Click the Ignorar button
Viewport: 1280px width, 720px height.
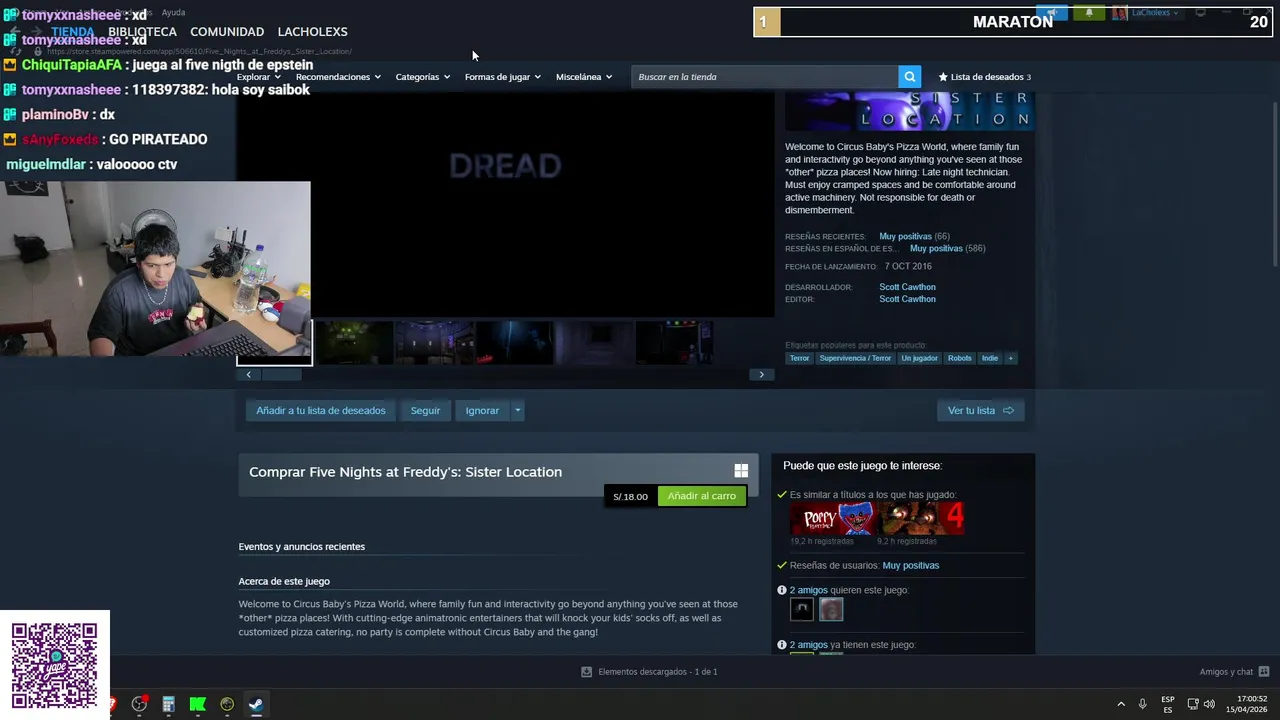pos(482,410)
